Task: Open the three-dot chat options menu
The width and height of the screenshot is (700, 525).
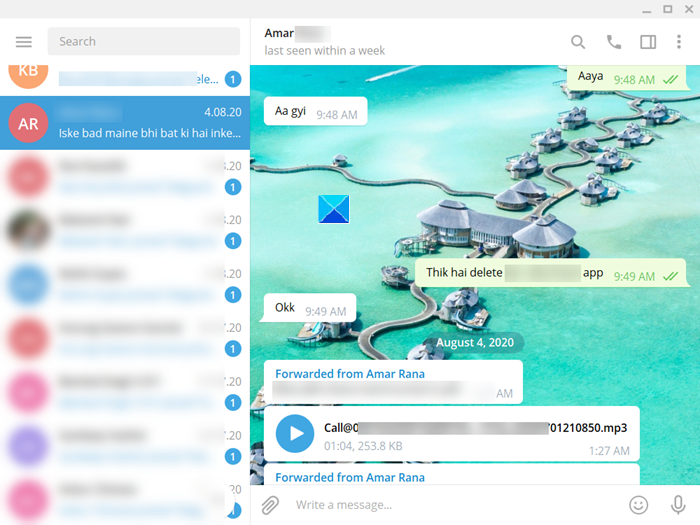Action: (679, 42)
